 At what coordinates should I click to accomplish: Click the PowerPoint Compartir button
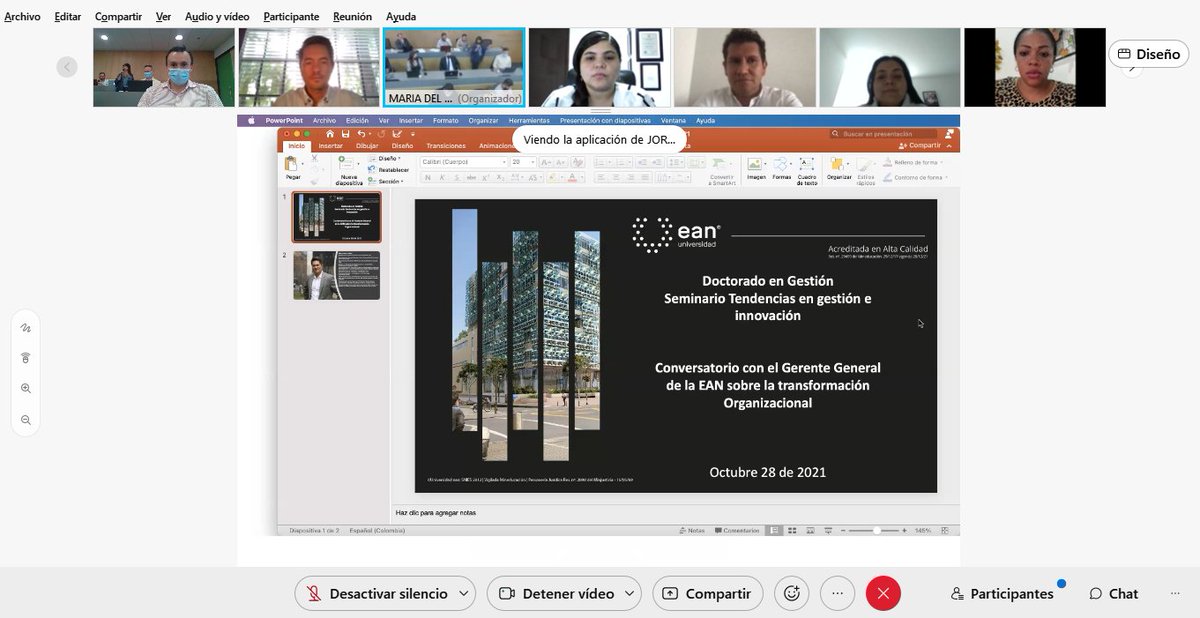pyautogui.click(x=920, y=145)
